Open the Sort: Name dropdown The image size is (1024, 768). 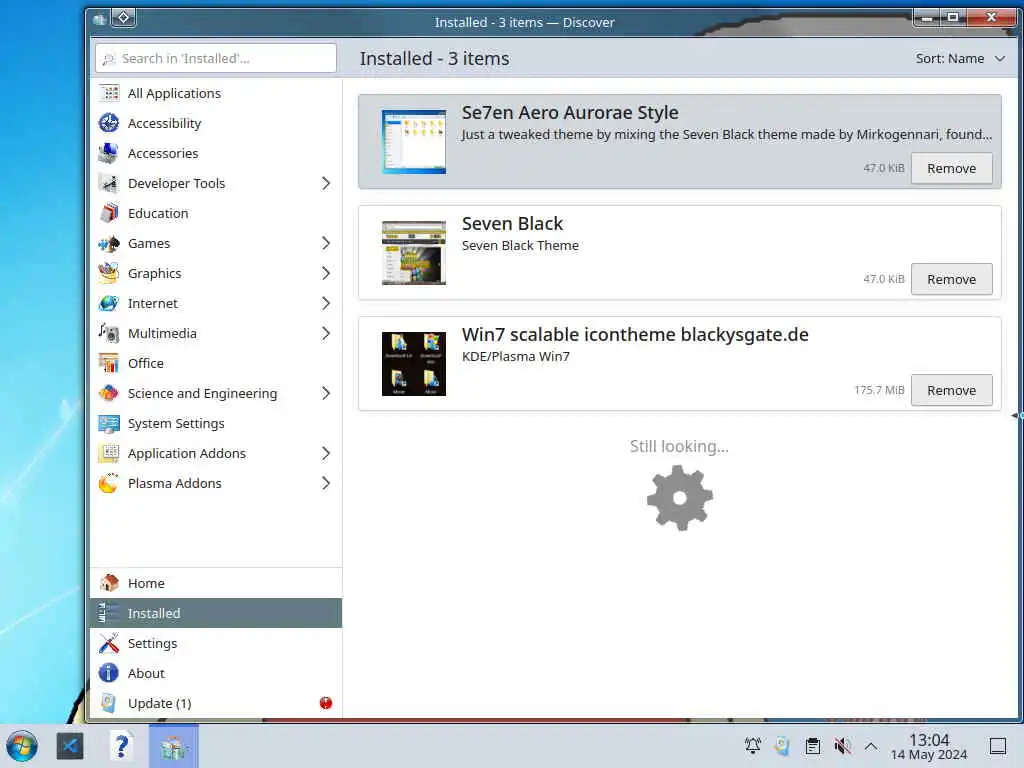point(960,59)
